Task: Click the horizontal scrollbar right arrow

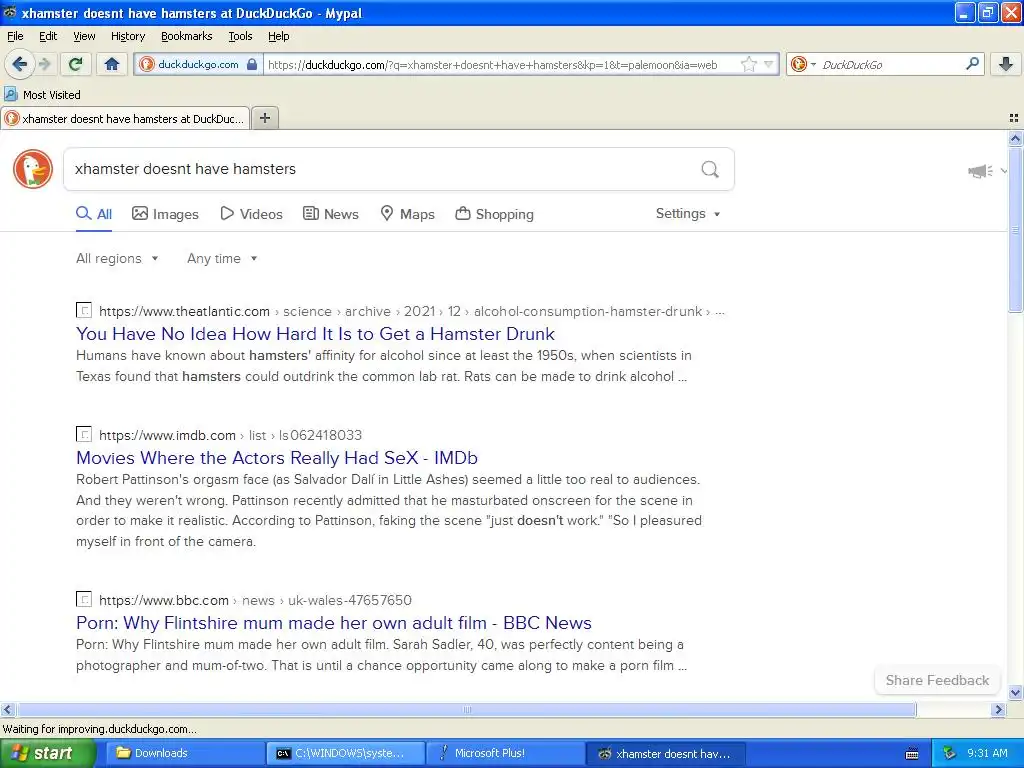Action: coord(998,709)
